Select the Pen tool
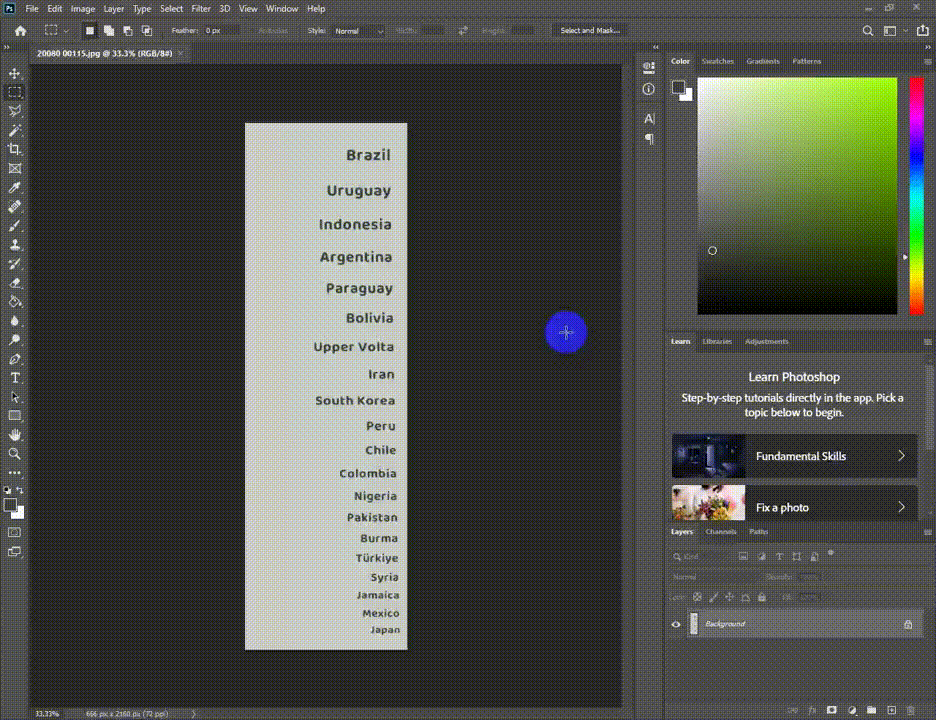936x720 pixels. 14,359
